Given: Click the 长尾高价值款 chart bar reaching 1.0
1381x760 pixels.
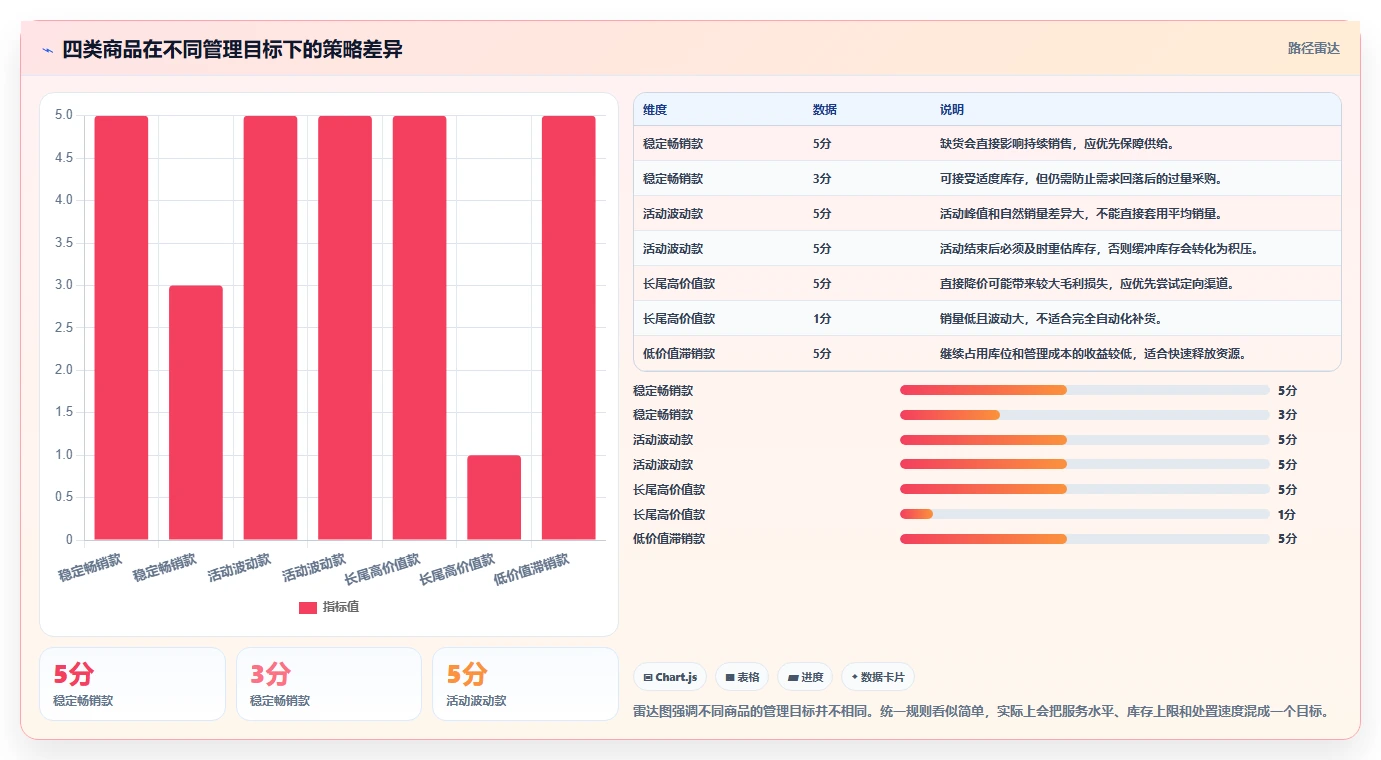Looking at the screenshot, I should pos(494,498).
